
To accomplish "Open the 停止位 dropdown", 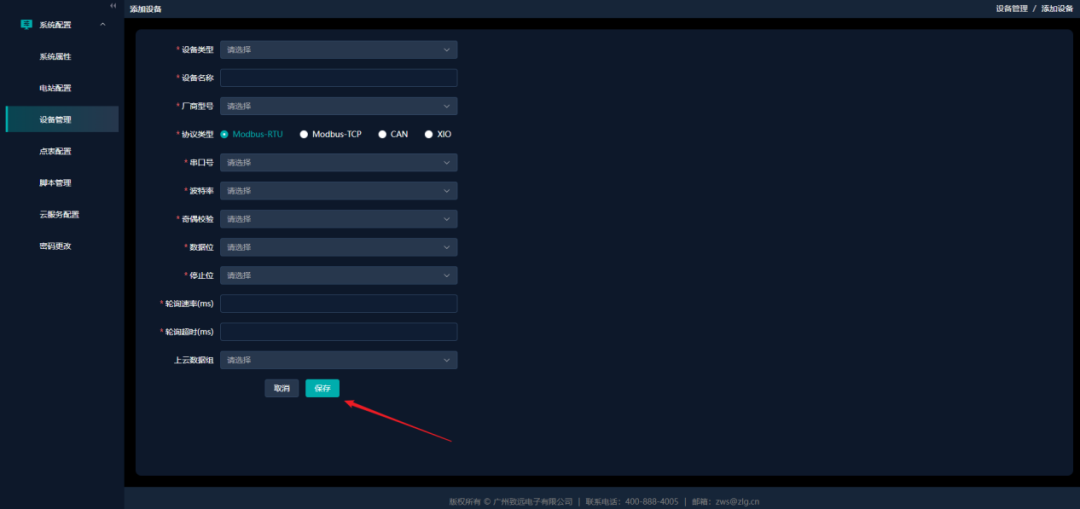I will tap(338, 276).
